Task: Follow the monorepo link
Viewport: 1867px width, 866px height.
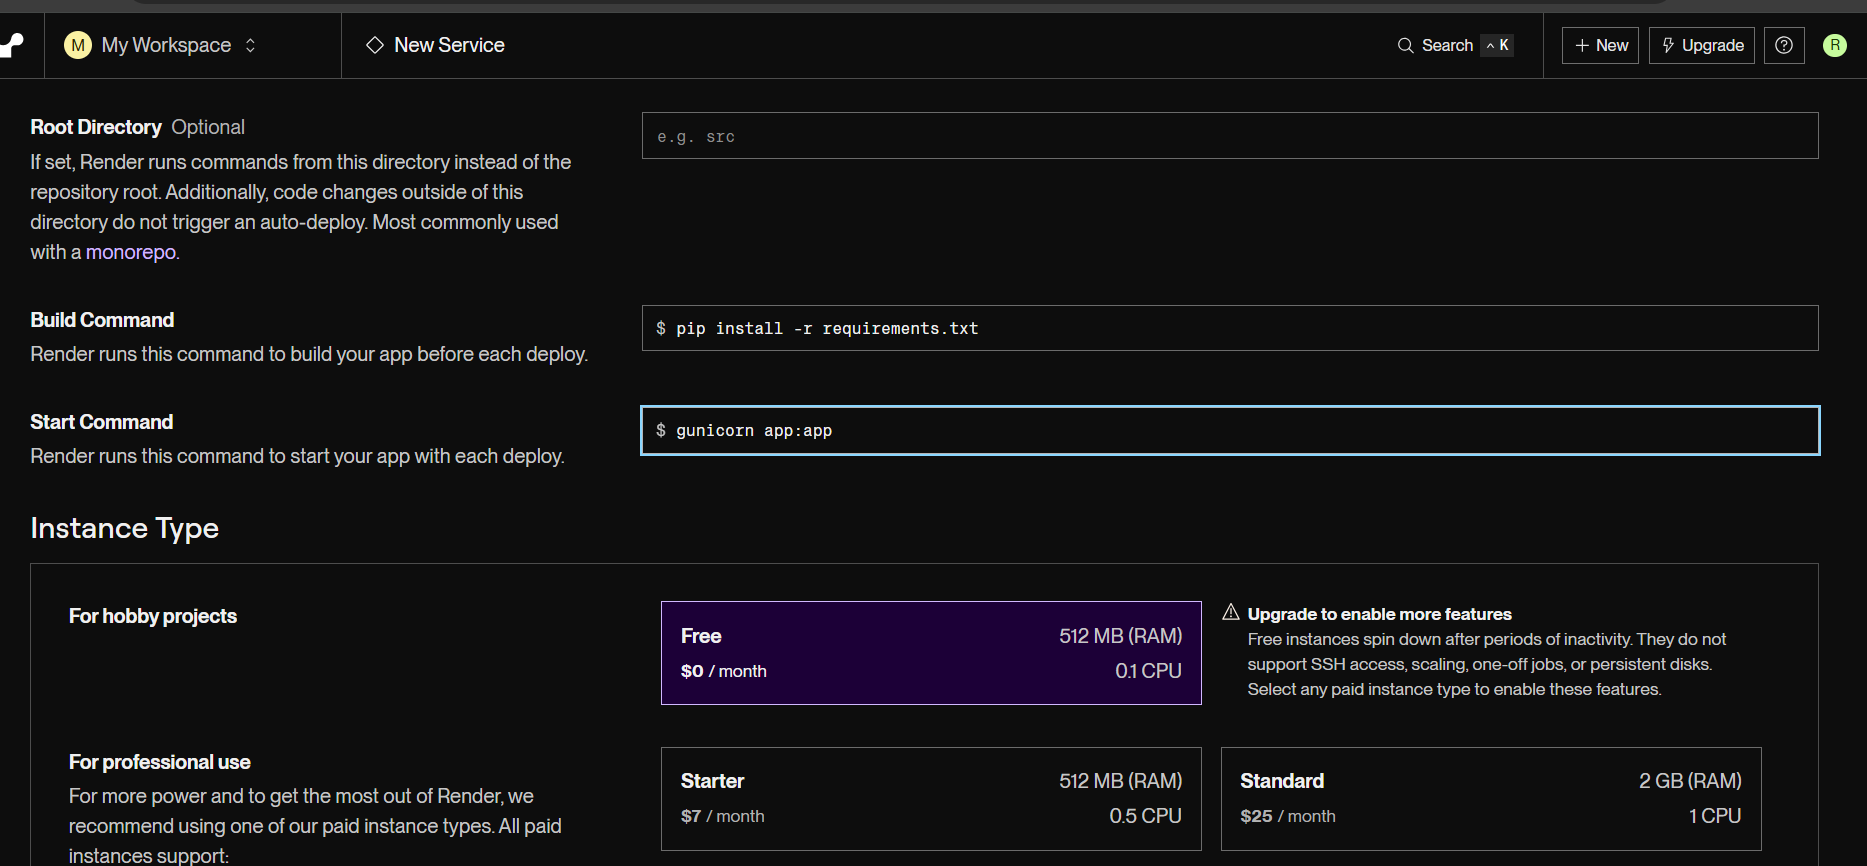Action: pos(131,252)
